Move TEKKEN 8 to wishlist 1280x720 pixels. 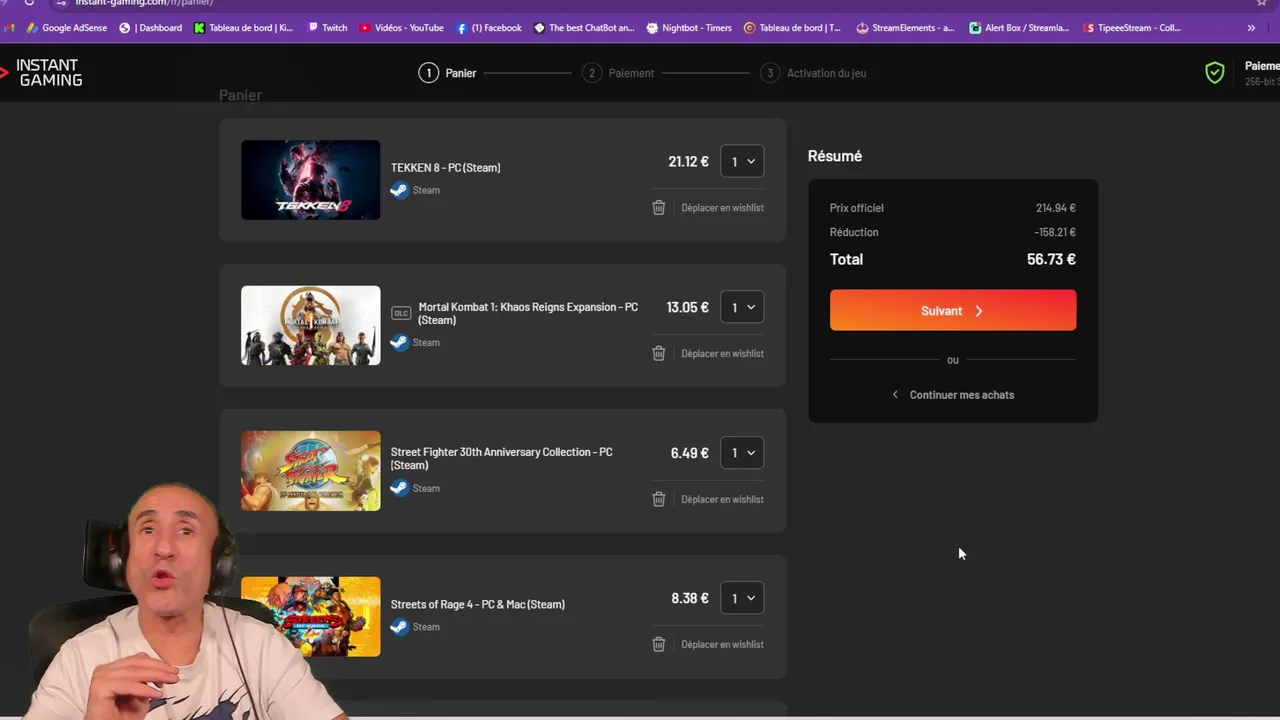click(x=722, y=207)
